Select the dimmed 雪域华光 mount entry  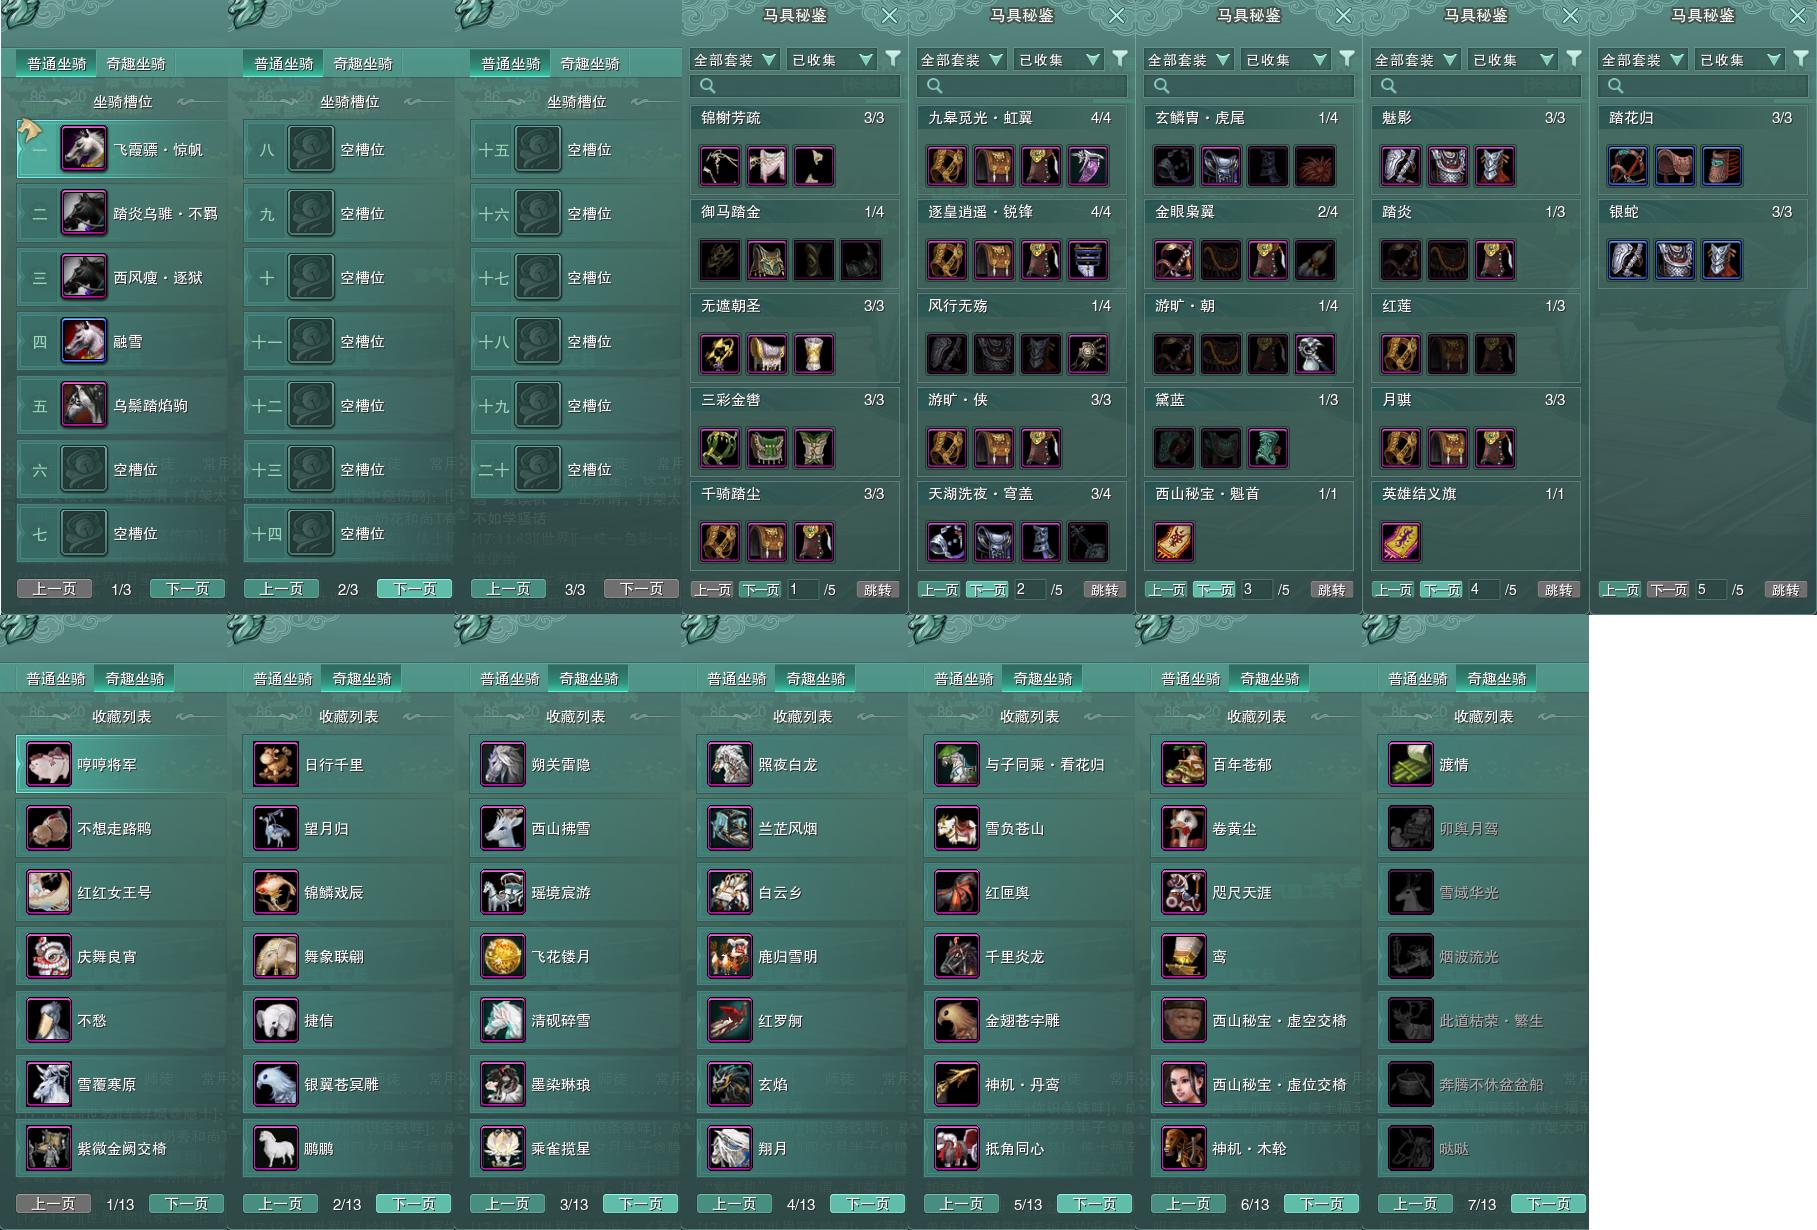(x=1483, y=892)
